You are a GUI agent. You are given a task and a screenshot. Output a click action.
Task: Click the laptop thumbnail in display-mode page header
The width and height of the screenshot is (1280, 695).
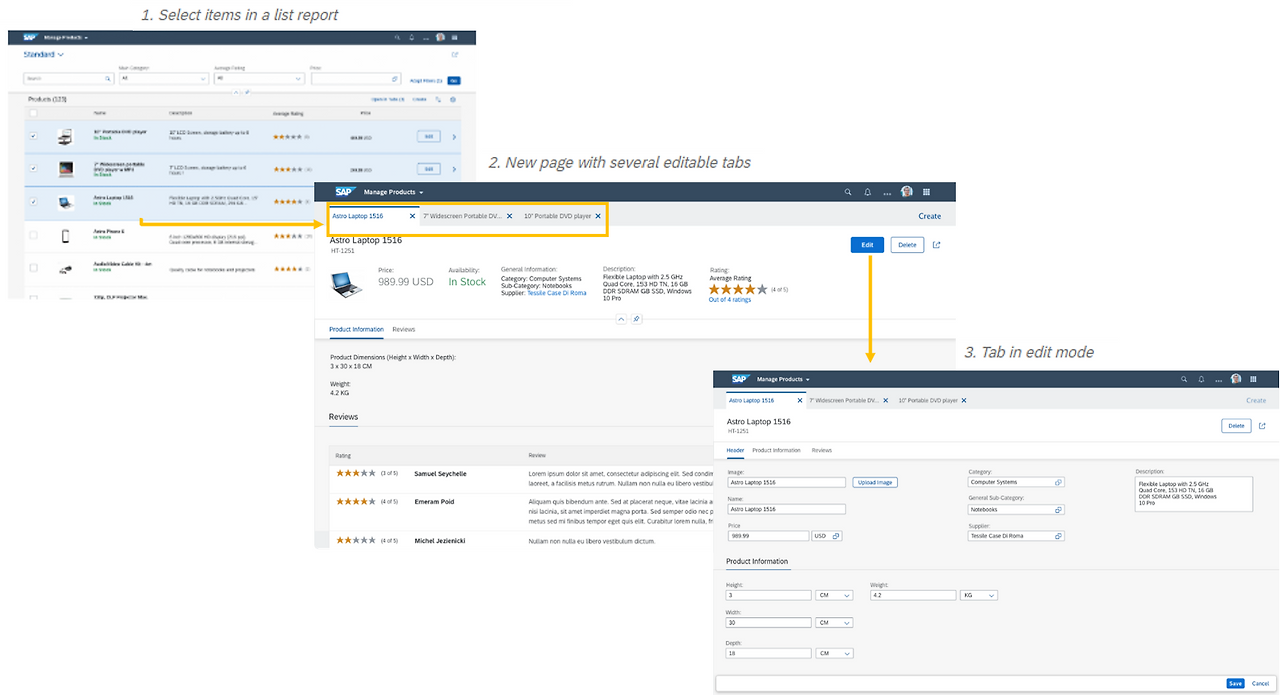tap(346, 283)
